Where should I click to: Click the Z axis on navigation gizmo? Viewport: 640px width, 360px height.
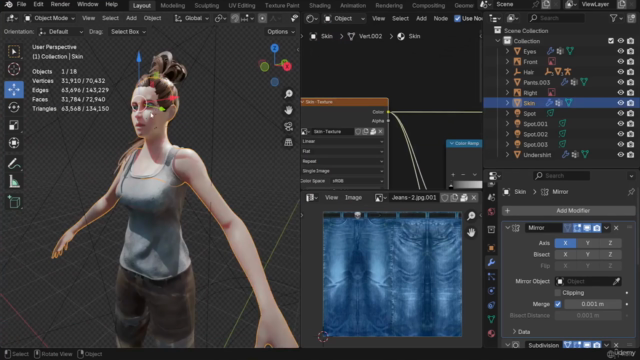pos(274,48)
